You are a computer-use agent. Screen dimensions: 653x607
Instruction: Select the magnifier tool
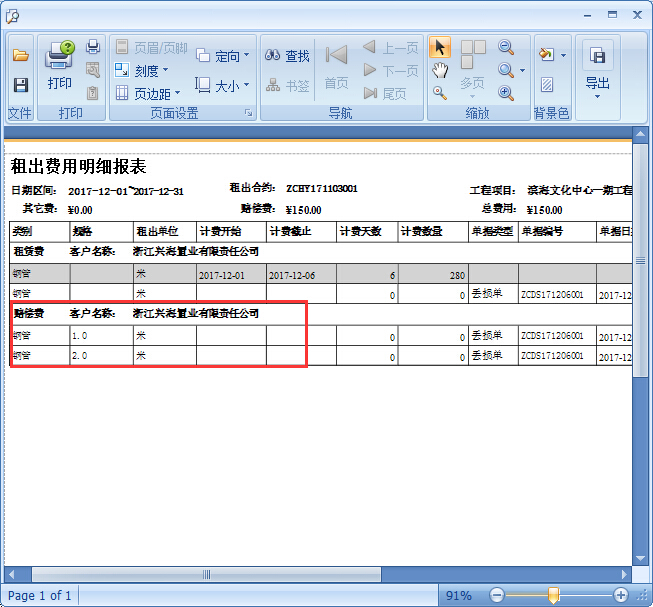(440, 92)
